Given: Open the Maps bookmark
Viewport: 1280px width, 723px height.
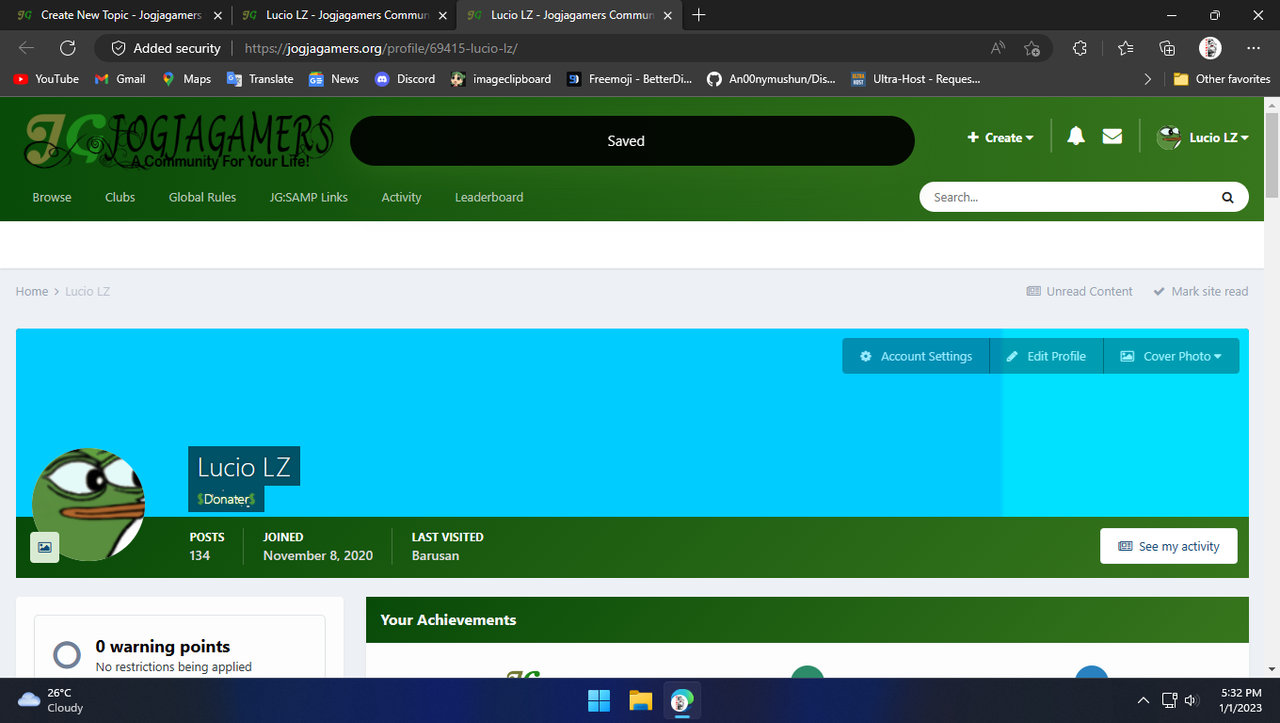Looking at the screenshot, I should [x=186, y=79].
